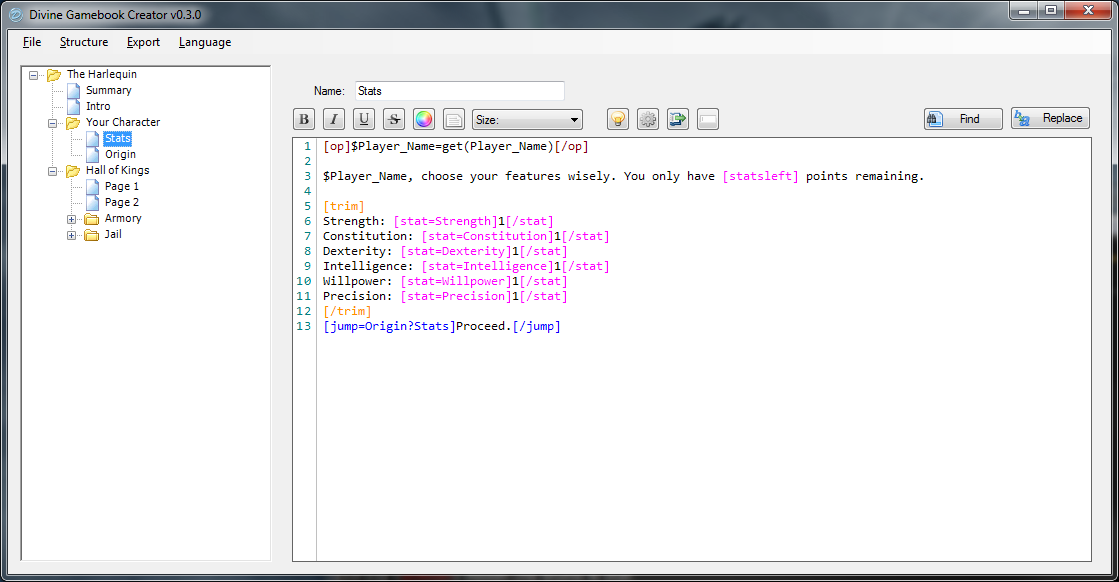The width and height of the screenshot is (1119, 582).
Task: Click the Page 1 document icon
Action: click(x=92, y=186)
